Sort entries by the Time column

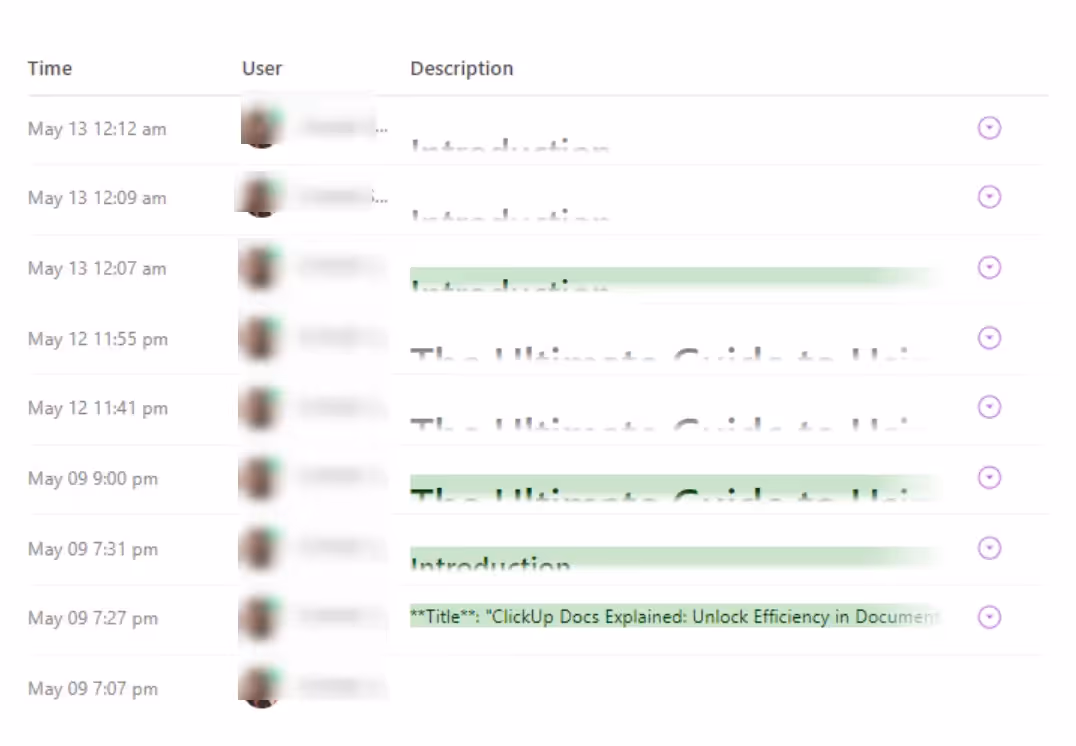49,68
